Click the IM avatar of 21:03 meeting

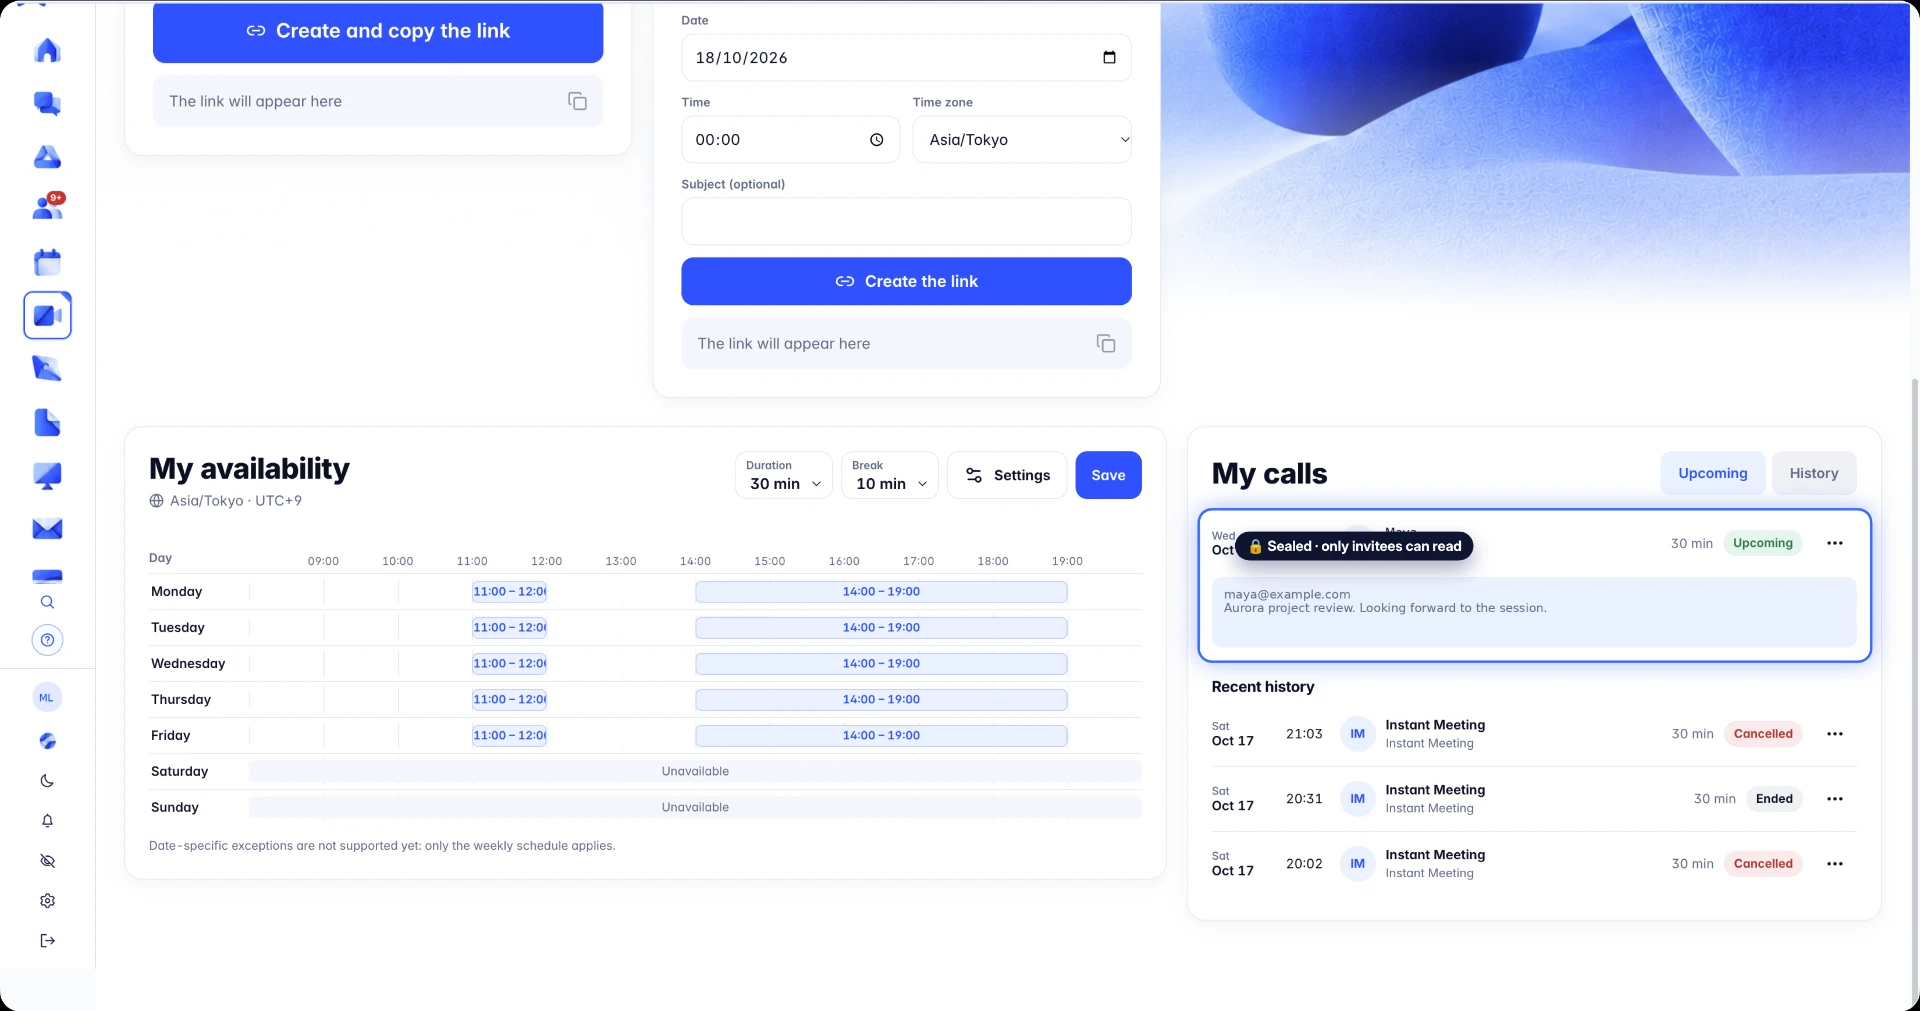[1357, 734]
